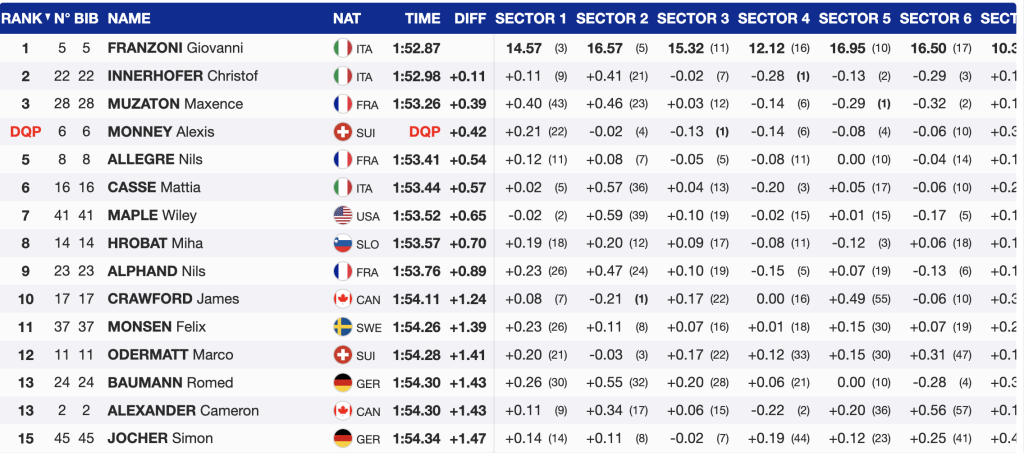1024x453 pixels.
Task: Click the German flag in Baumann's row
Action: pyautogui.click(x=342, y=383)
